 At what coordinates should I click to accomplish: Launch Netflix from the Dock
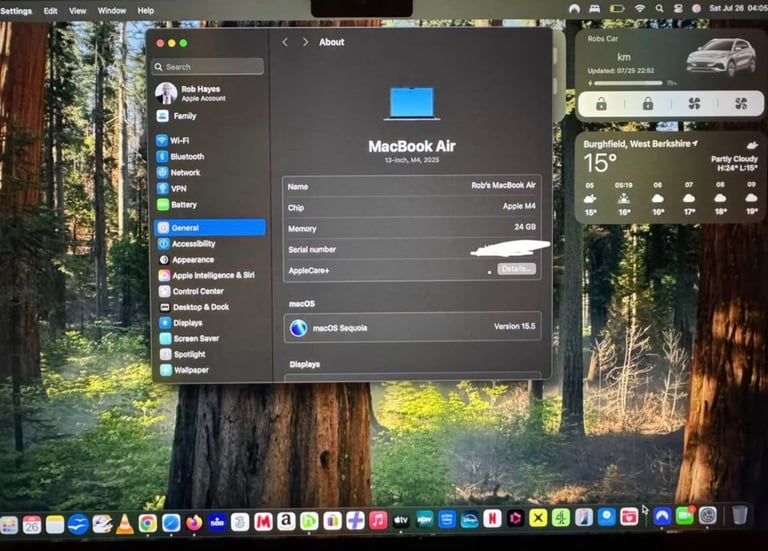click(492, 518)
